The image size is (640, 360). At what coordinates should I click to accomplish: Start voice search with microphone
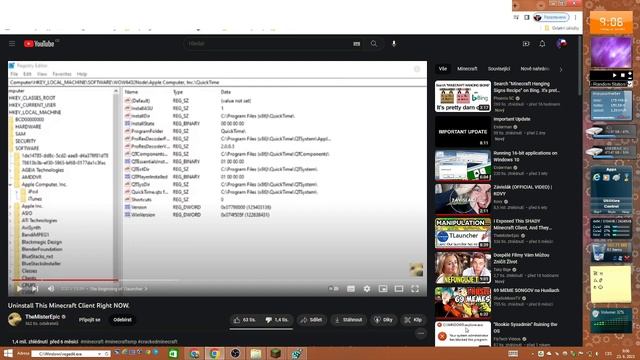tap(394, 44)
